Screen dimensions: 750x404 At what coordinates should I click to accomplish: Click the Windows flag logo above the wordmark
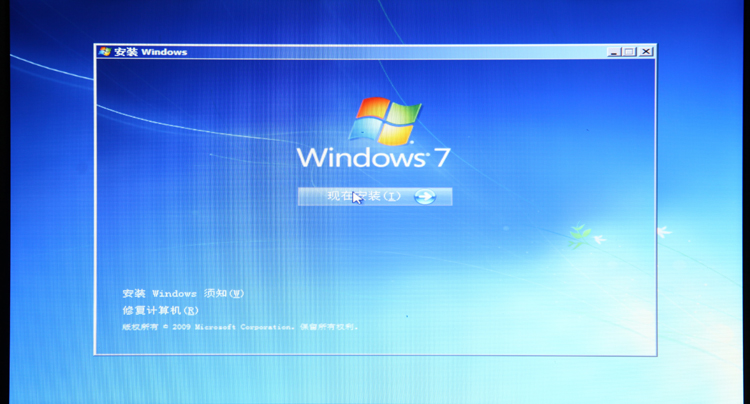coord(384,122)
